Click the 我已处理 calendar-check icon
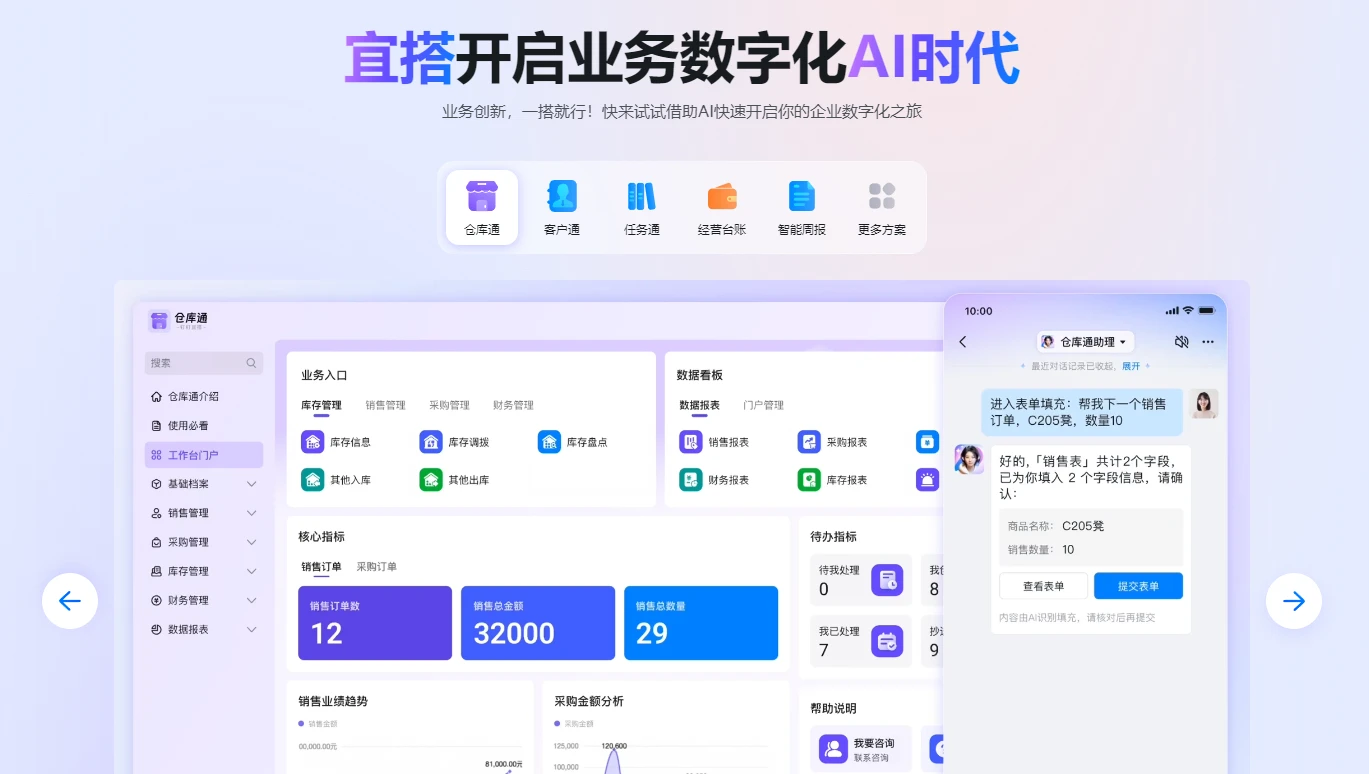This screenshot has height=774, width=1369. 887,641
